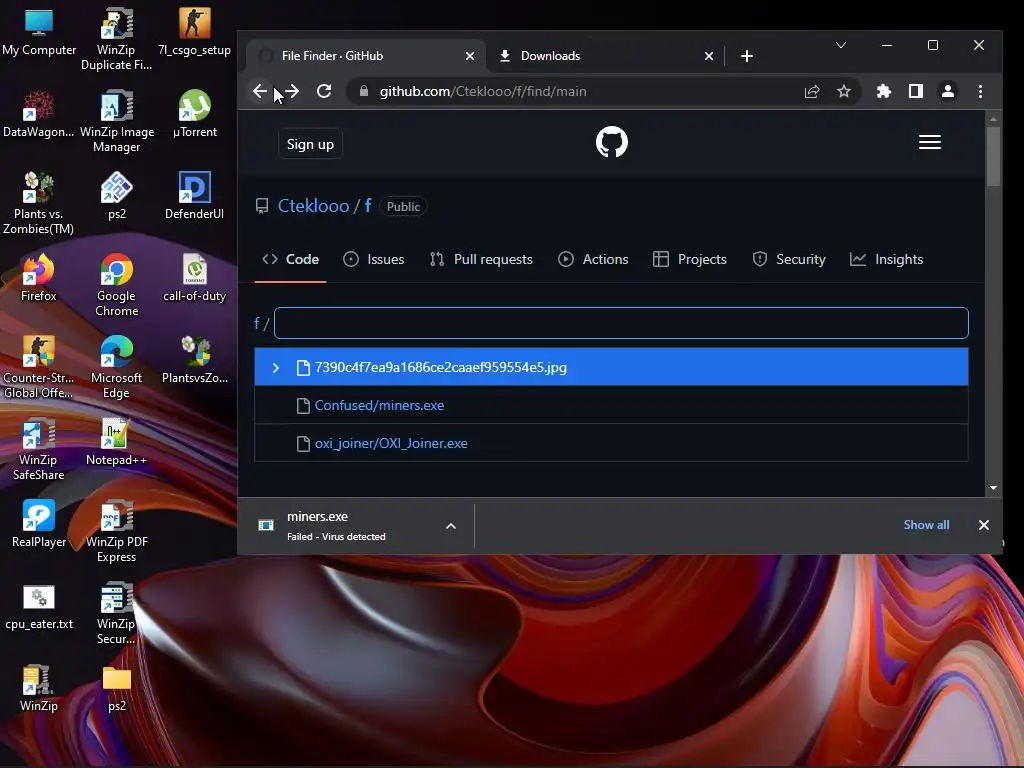Bookmark this page with the star icon
1024x768 pixels.
pyautogui.click(x=844, y=91)
